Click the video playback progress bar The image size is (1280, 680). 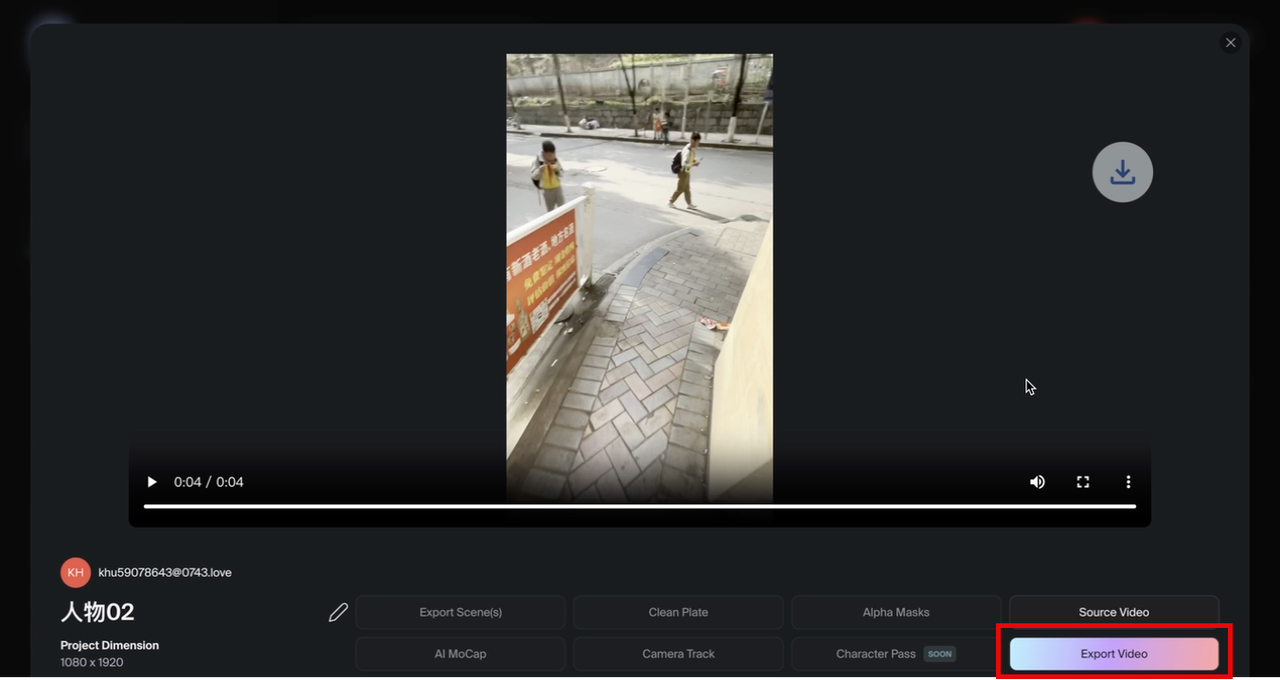[640, 507]
